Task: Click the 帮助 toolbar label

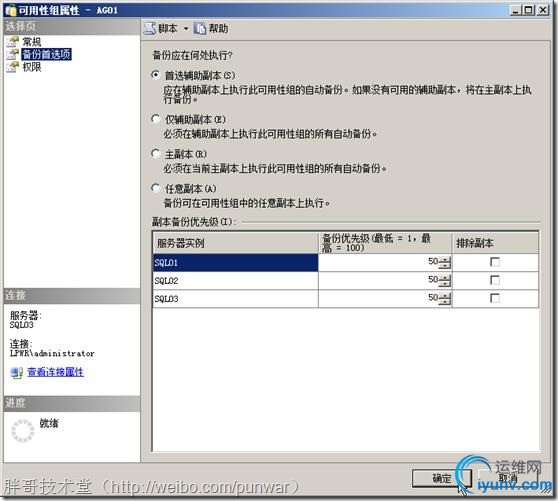Action: [x=218, y=28]
